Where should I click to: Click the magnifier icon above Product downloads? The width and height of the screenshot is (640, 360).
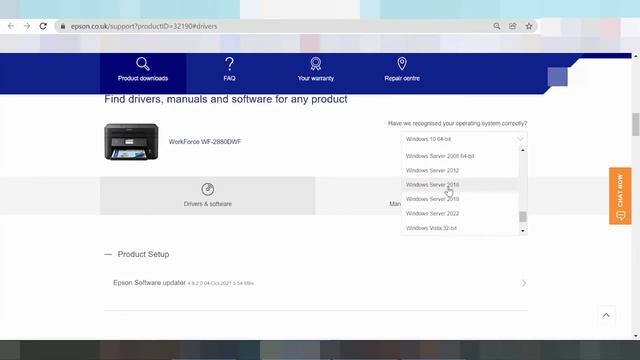(x=143, y=64)
